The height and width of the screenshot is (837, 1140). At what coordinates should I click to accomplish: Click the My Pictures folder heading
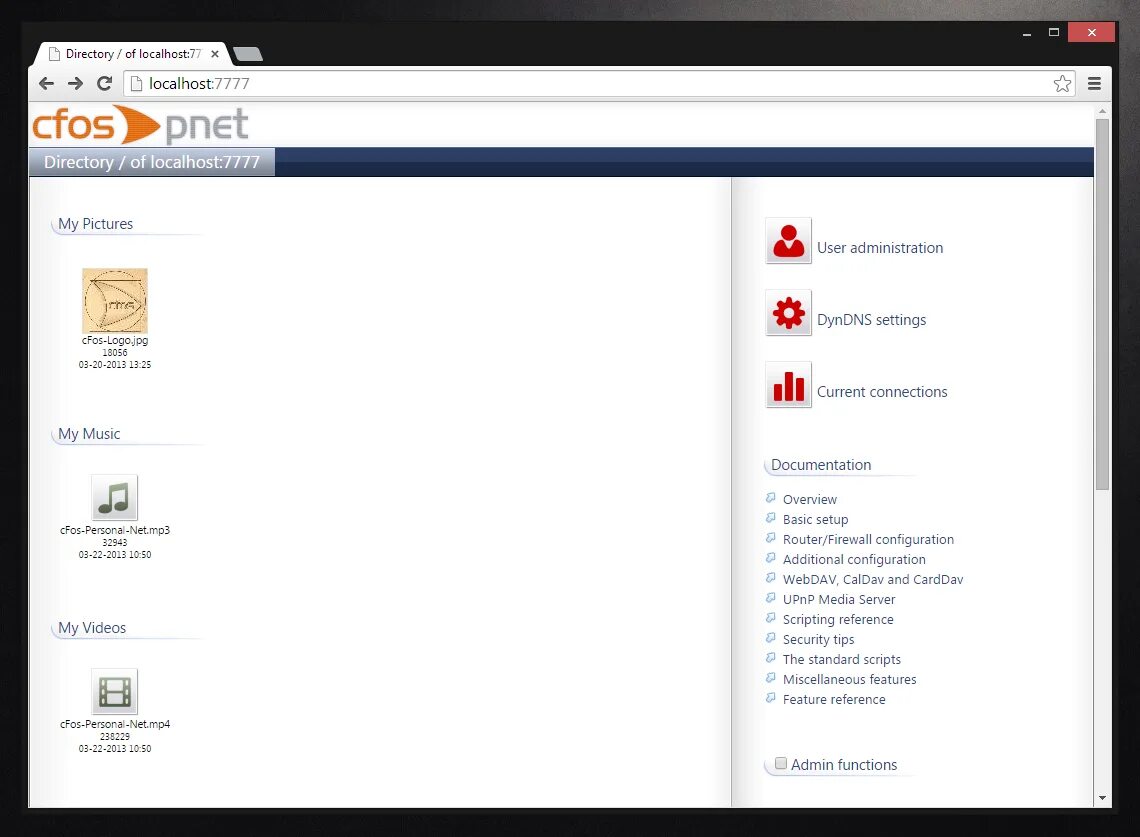95,224
